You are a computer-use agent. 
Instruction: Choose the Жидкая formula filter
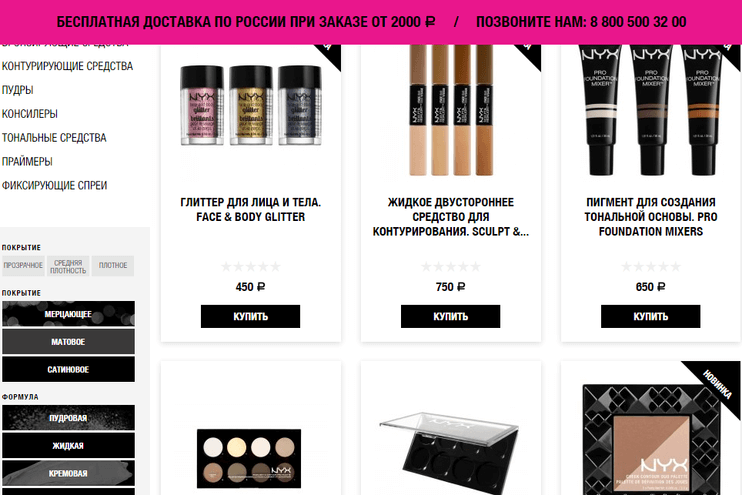pos(68,445)
